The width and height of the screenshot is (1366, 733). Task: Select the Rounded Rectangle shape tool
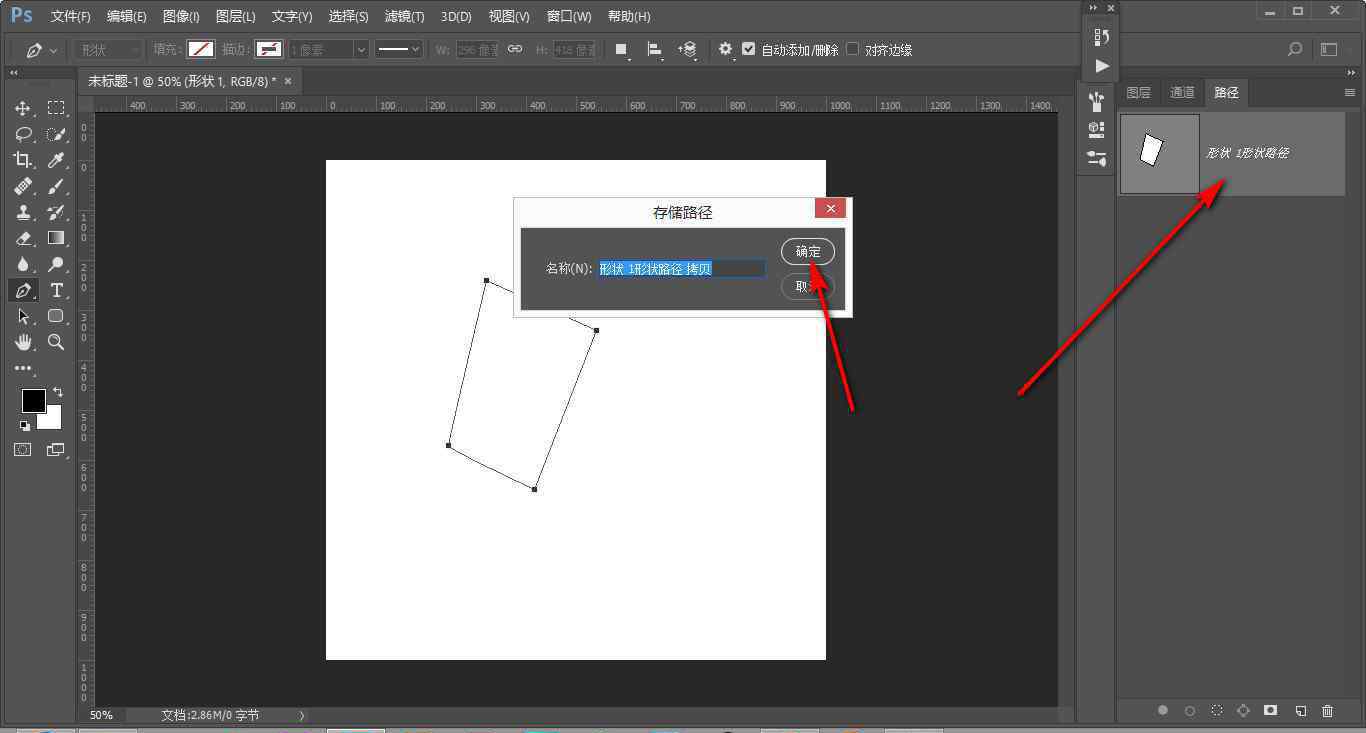(x=56, y=316)
